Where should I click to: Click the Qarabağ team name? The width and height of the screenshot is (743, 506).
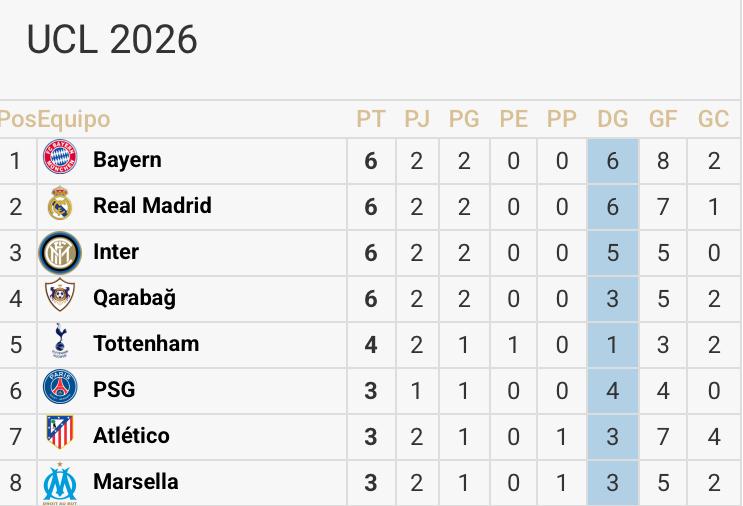134,298
